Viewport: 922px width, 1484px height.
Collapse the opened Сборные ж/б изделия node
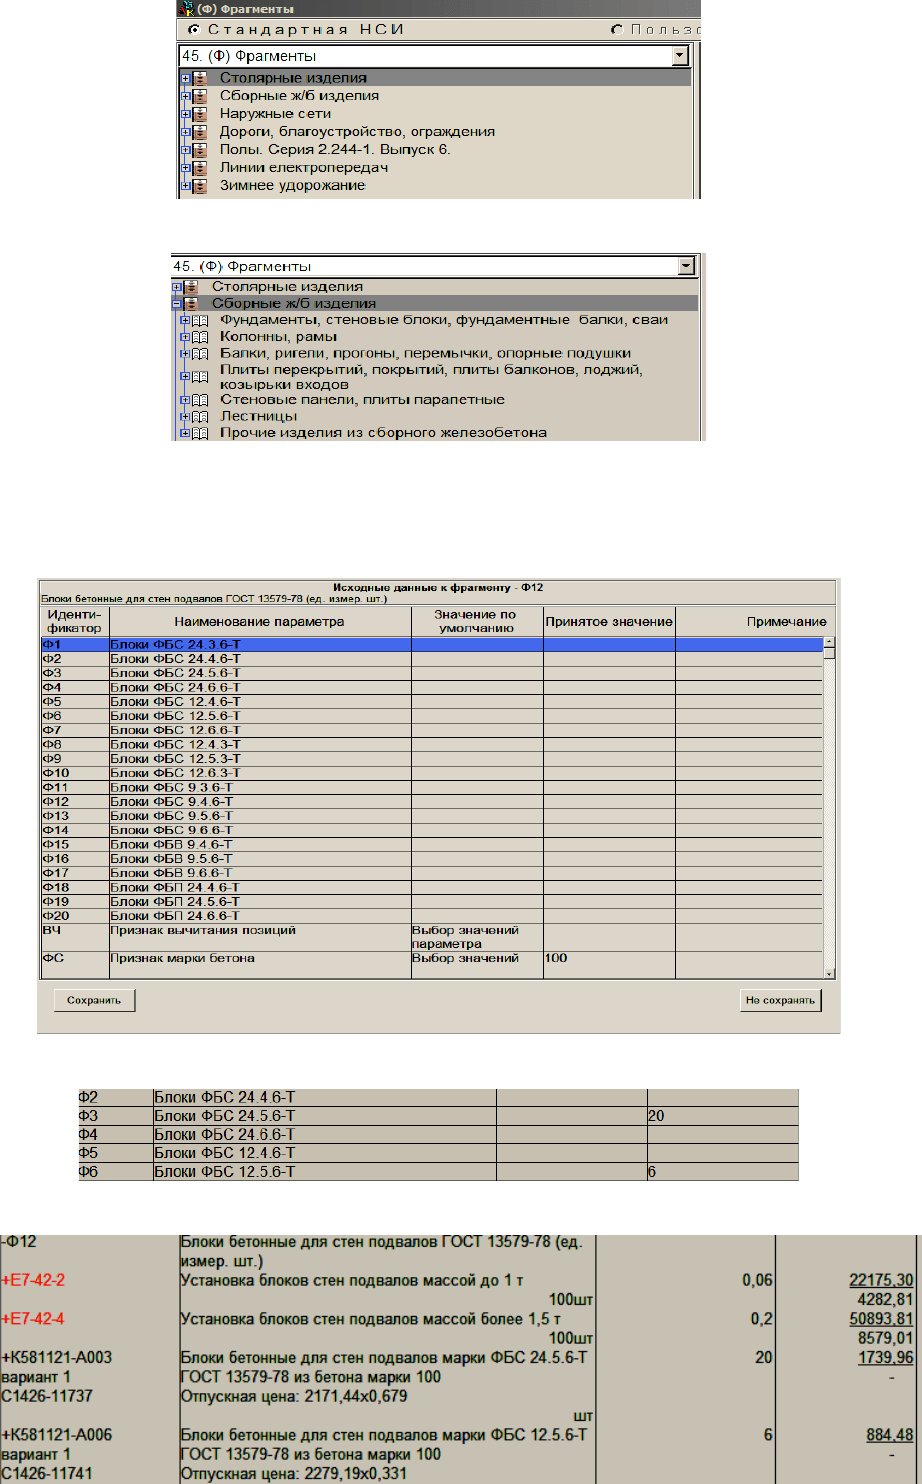[177, 304]
